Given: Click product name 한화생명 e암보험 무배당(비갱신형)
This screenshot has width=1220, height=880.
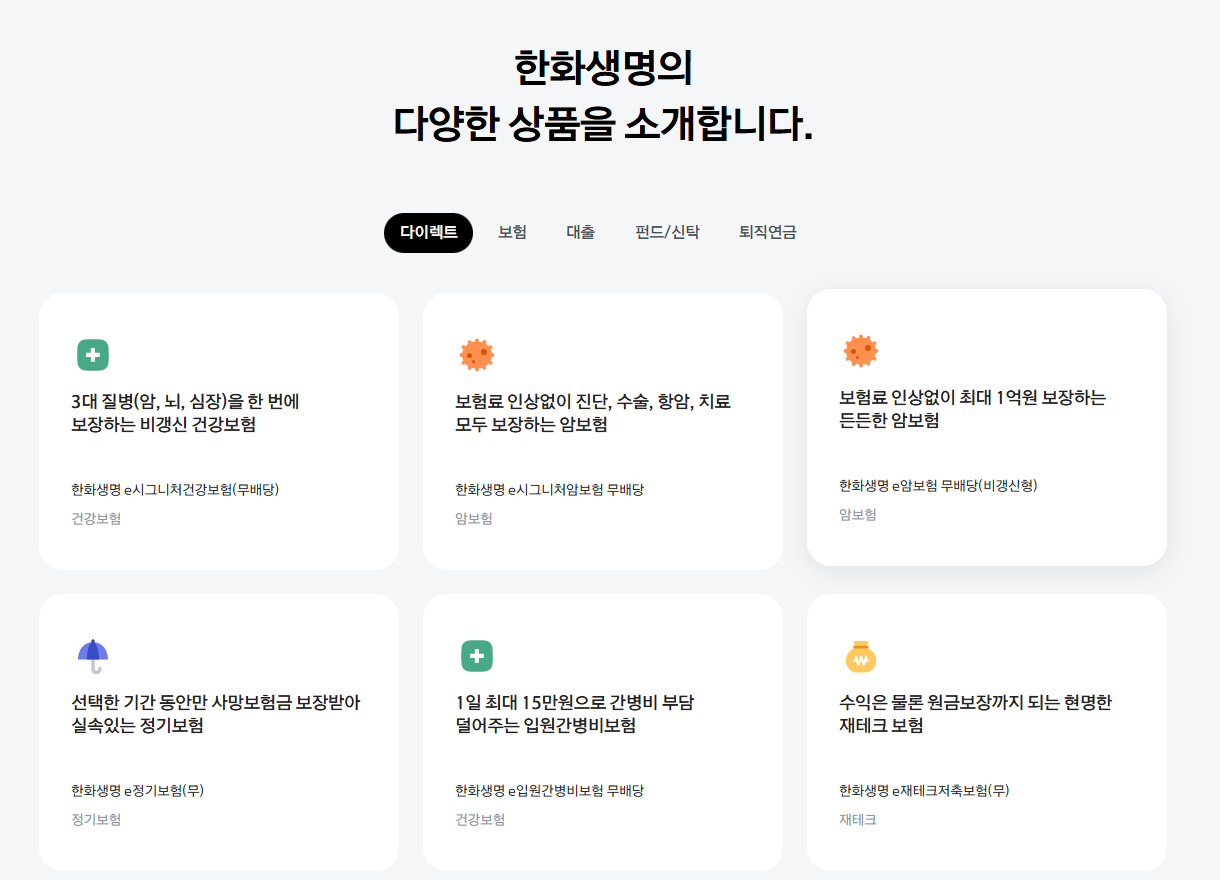Looking at the screenshot, I should pos(938,486).
